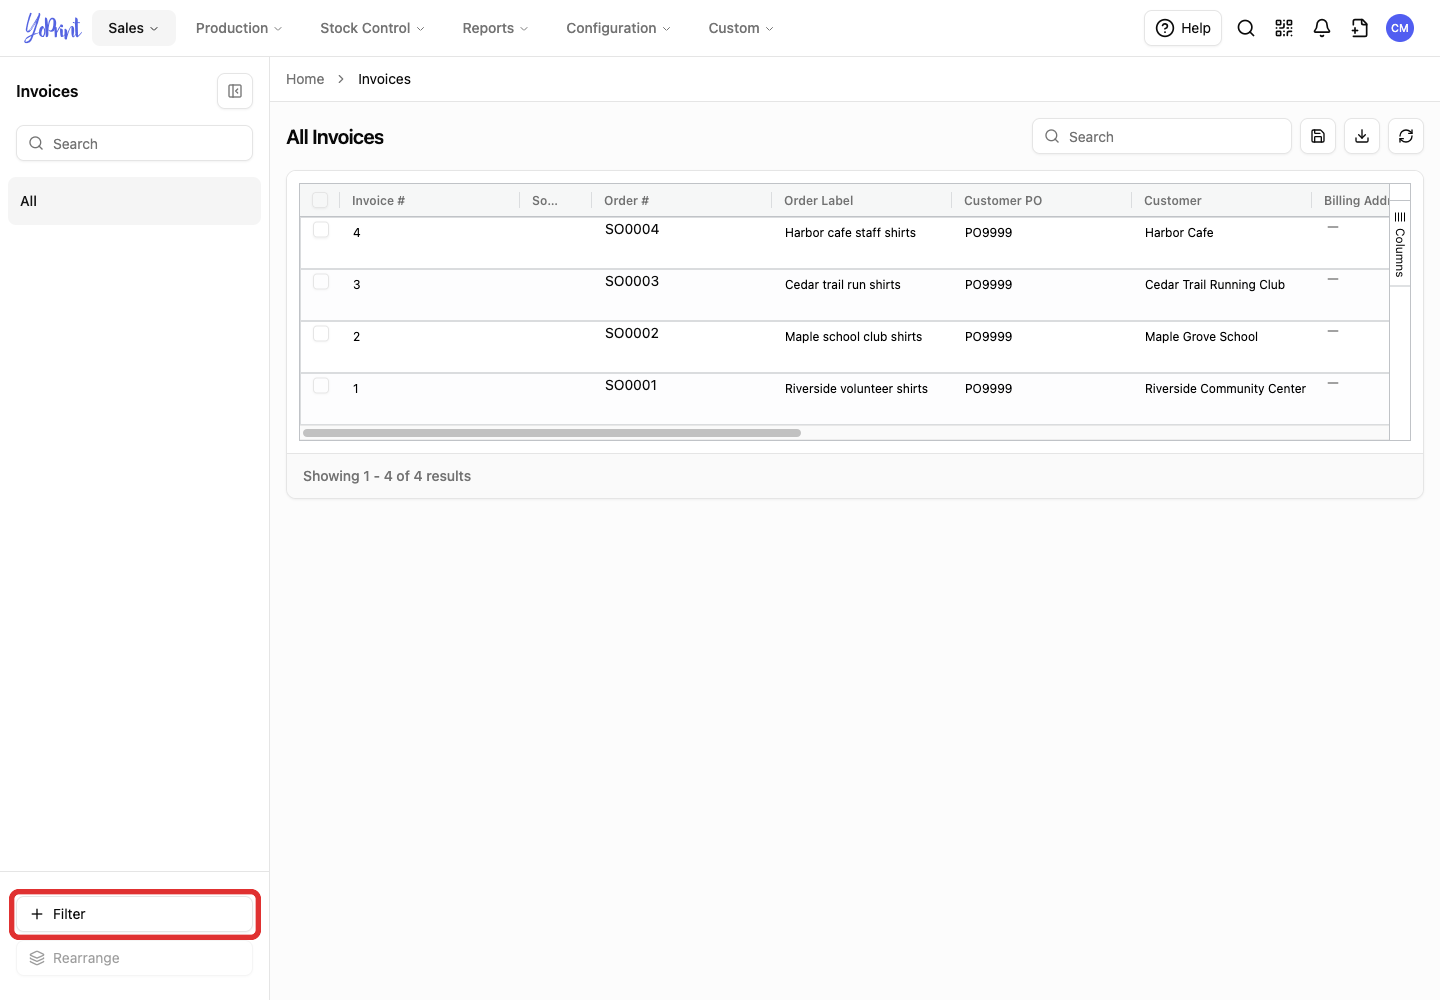Screen dimensions: 1440x1000
Task: Select the All invoices view
Action: tap(134, 201)
